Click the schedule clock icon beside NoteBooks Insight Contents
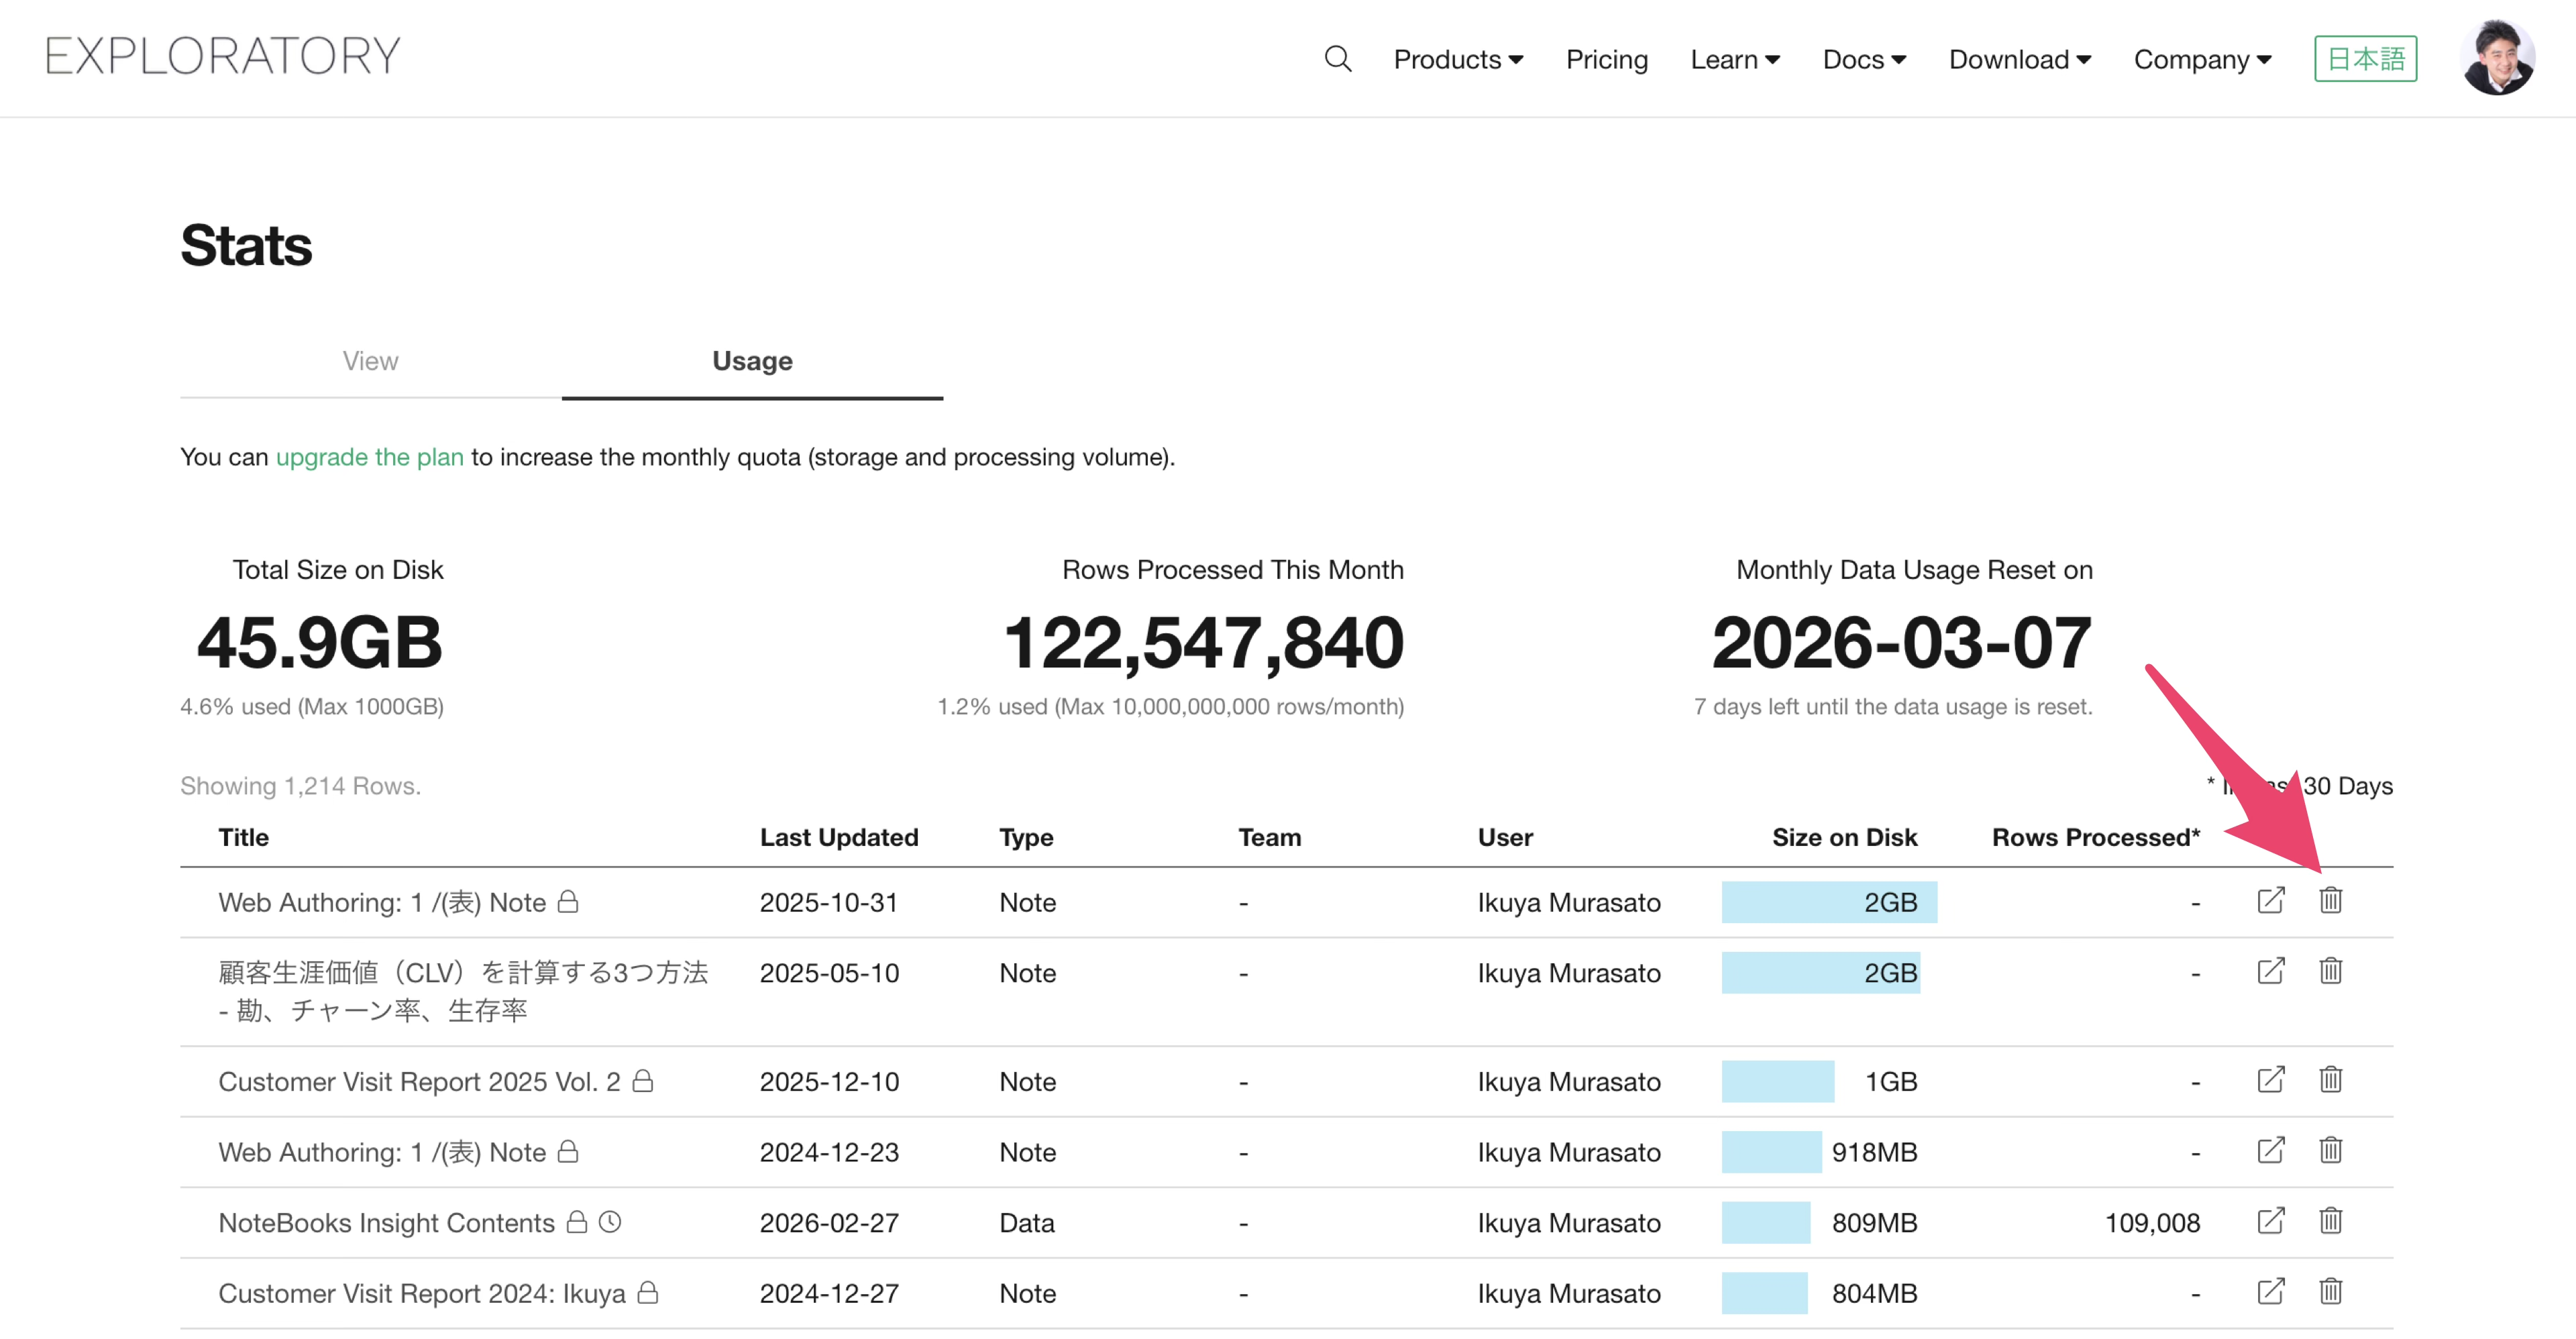Screen dimensions: 2576x1339 610,1222
